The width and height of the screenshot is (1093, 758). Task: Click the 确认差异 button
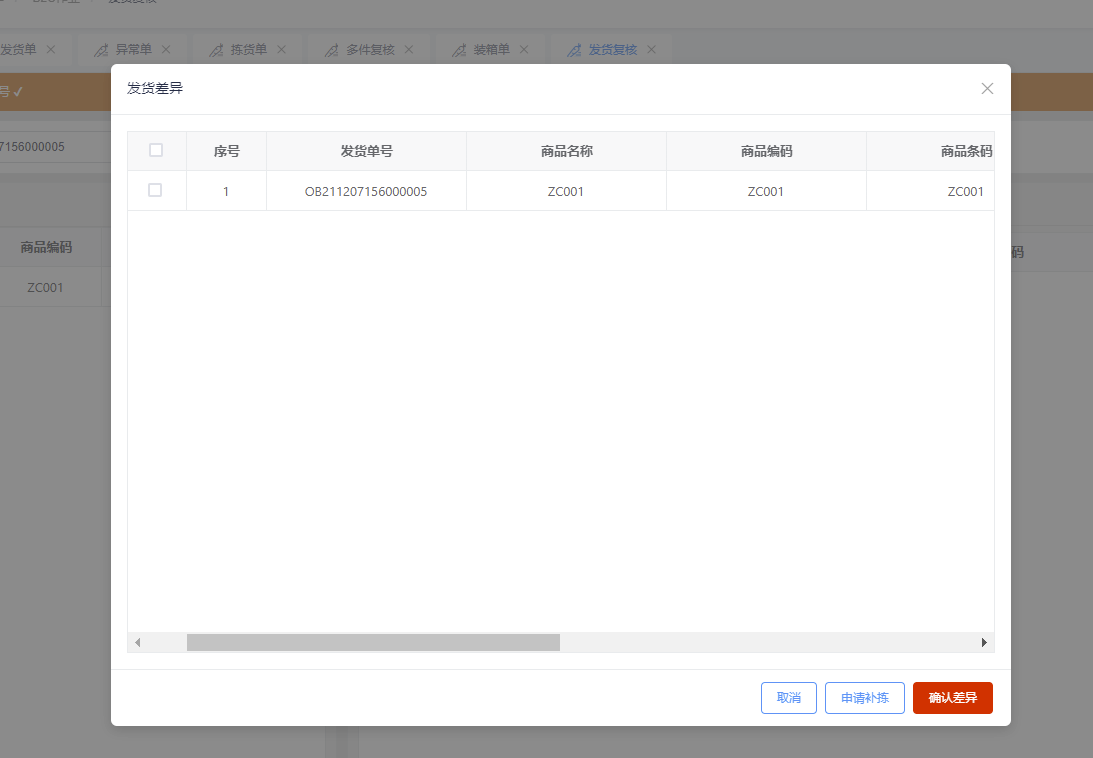tap(952, 698)
